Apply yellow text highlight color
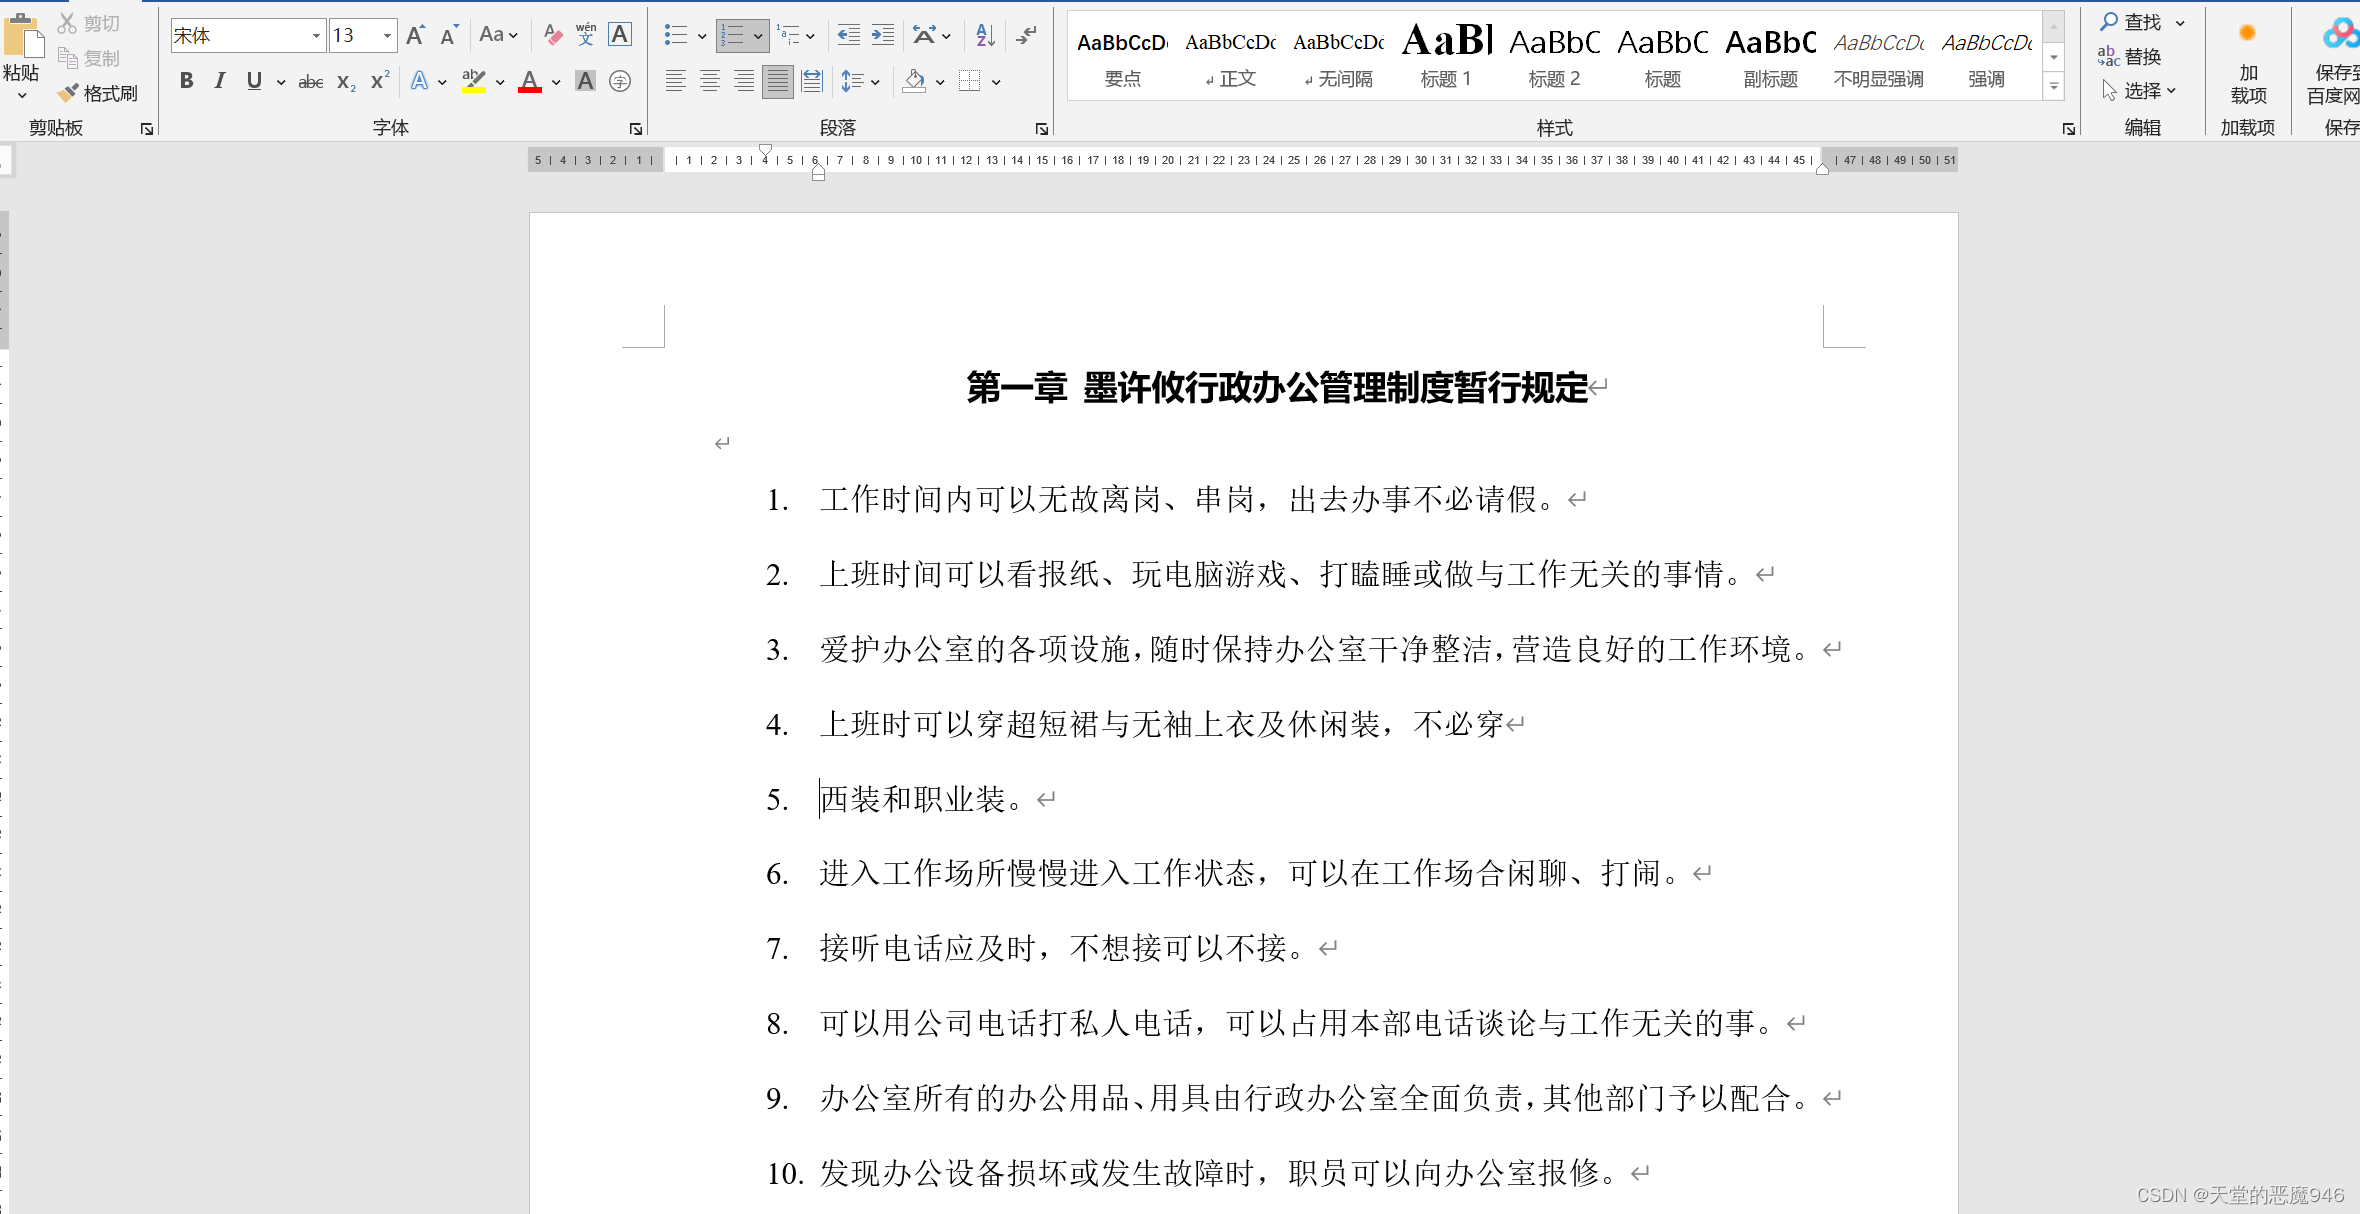The image size is (2360, 1214). 474,81
